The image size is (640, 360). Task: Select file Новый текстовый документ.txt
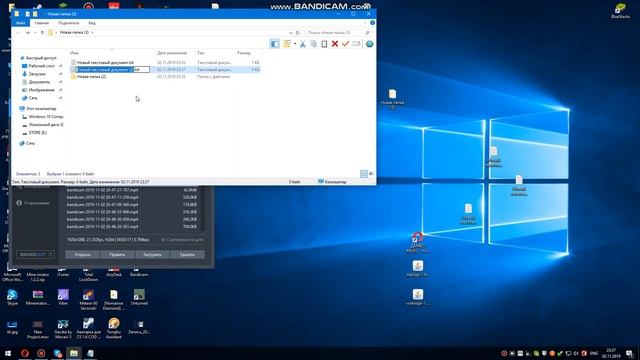point(105,62)
